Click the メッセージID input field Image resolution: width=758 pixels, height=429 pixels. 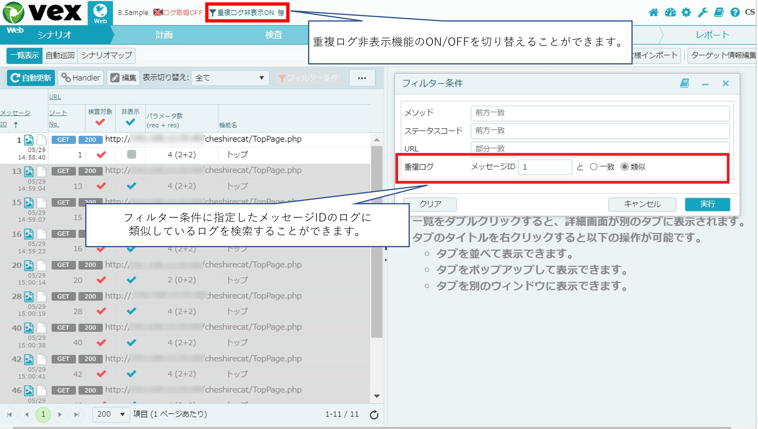pos(545,167)
